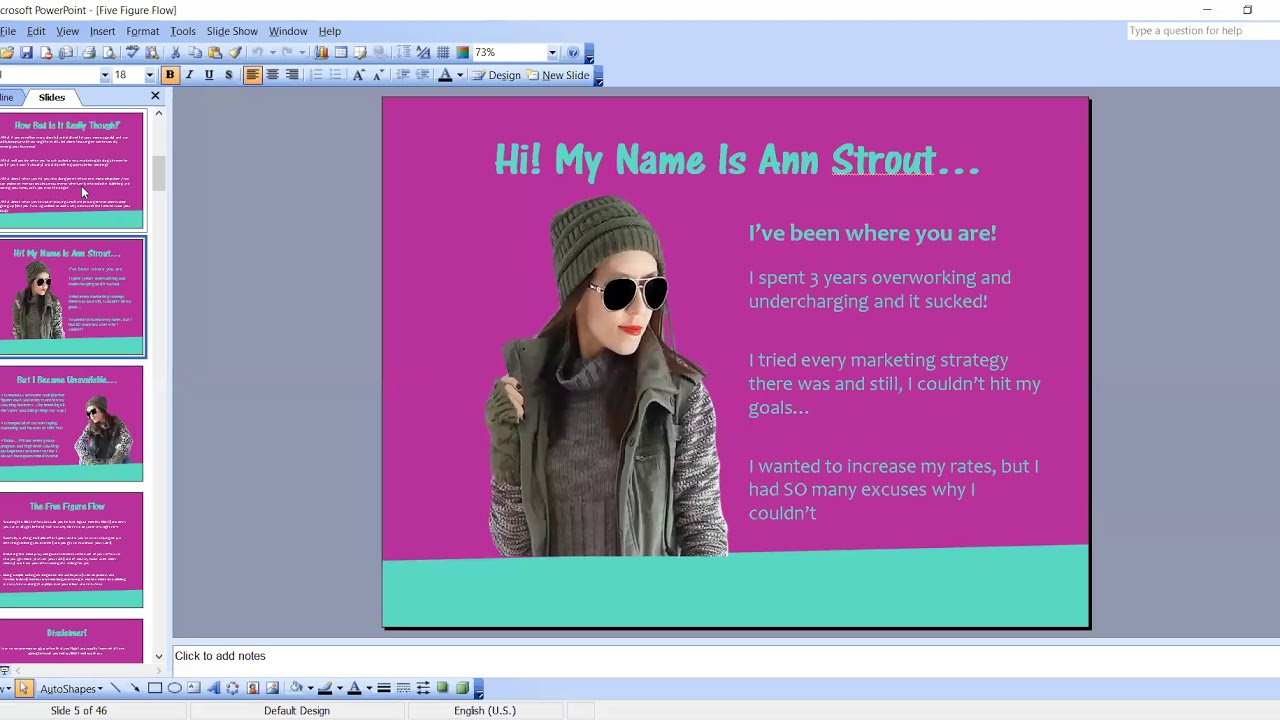Open the Format menu
This screenshot has width=1280, height=720.
point(143,31)
